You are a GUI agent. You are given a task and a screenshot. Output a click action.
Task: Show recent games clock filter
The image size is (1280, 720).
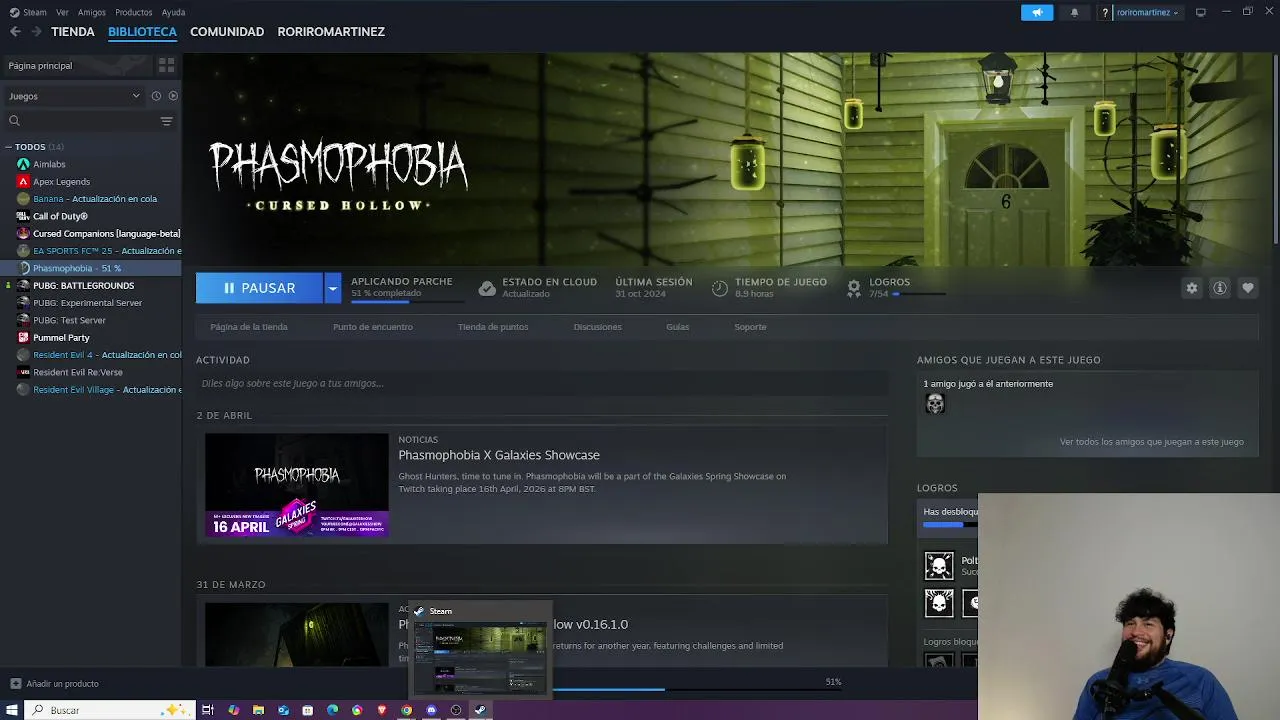point(156,96)
